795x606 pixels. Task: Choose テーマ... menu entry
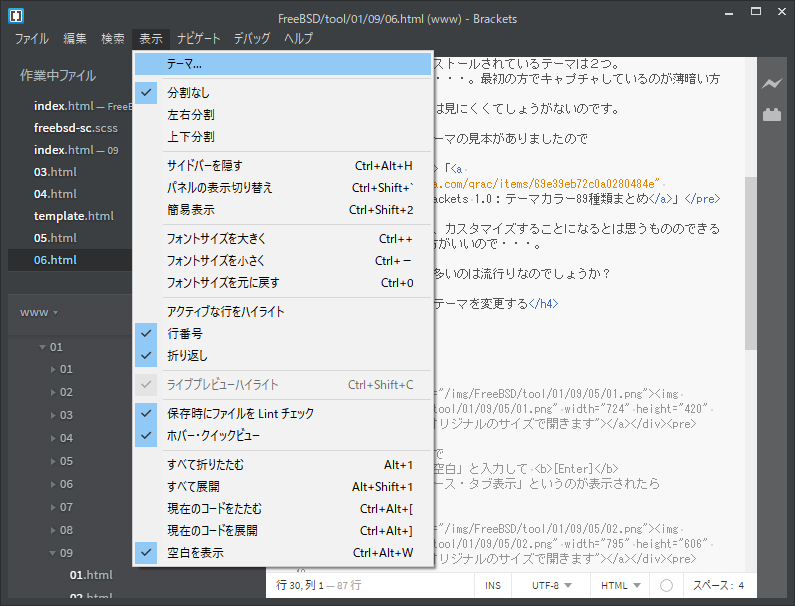tap(283, 64)
